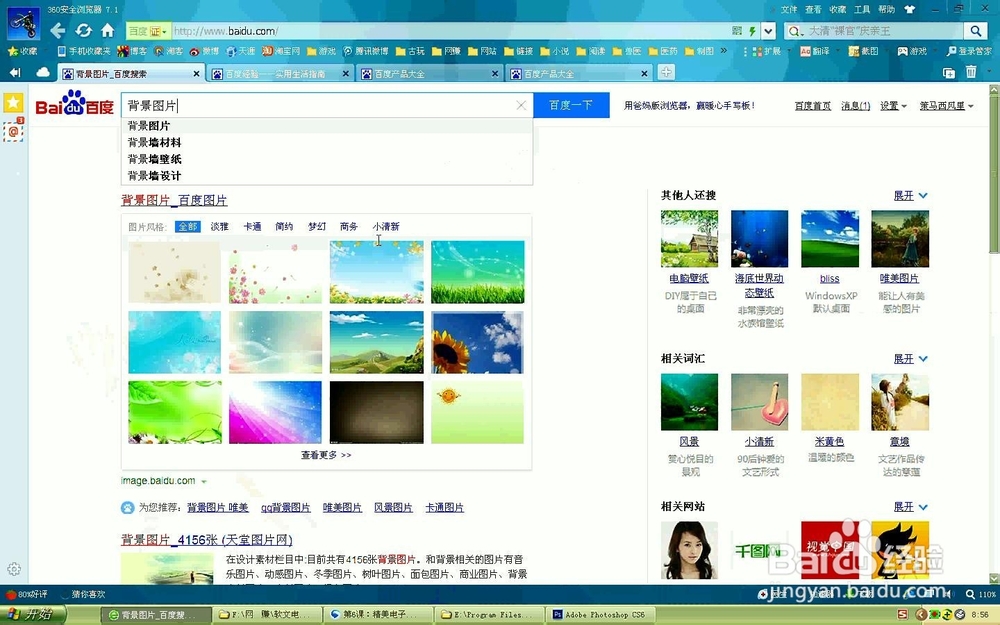1000x625 pixels.
Task: Open the 文件 menu
Action: [x=789, y=10]
